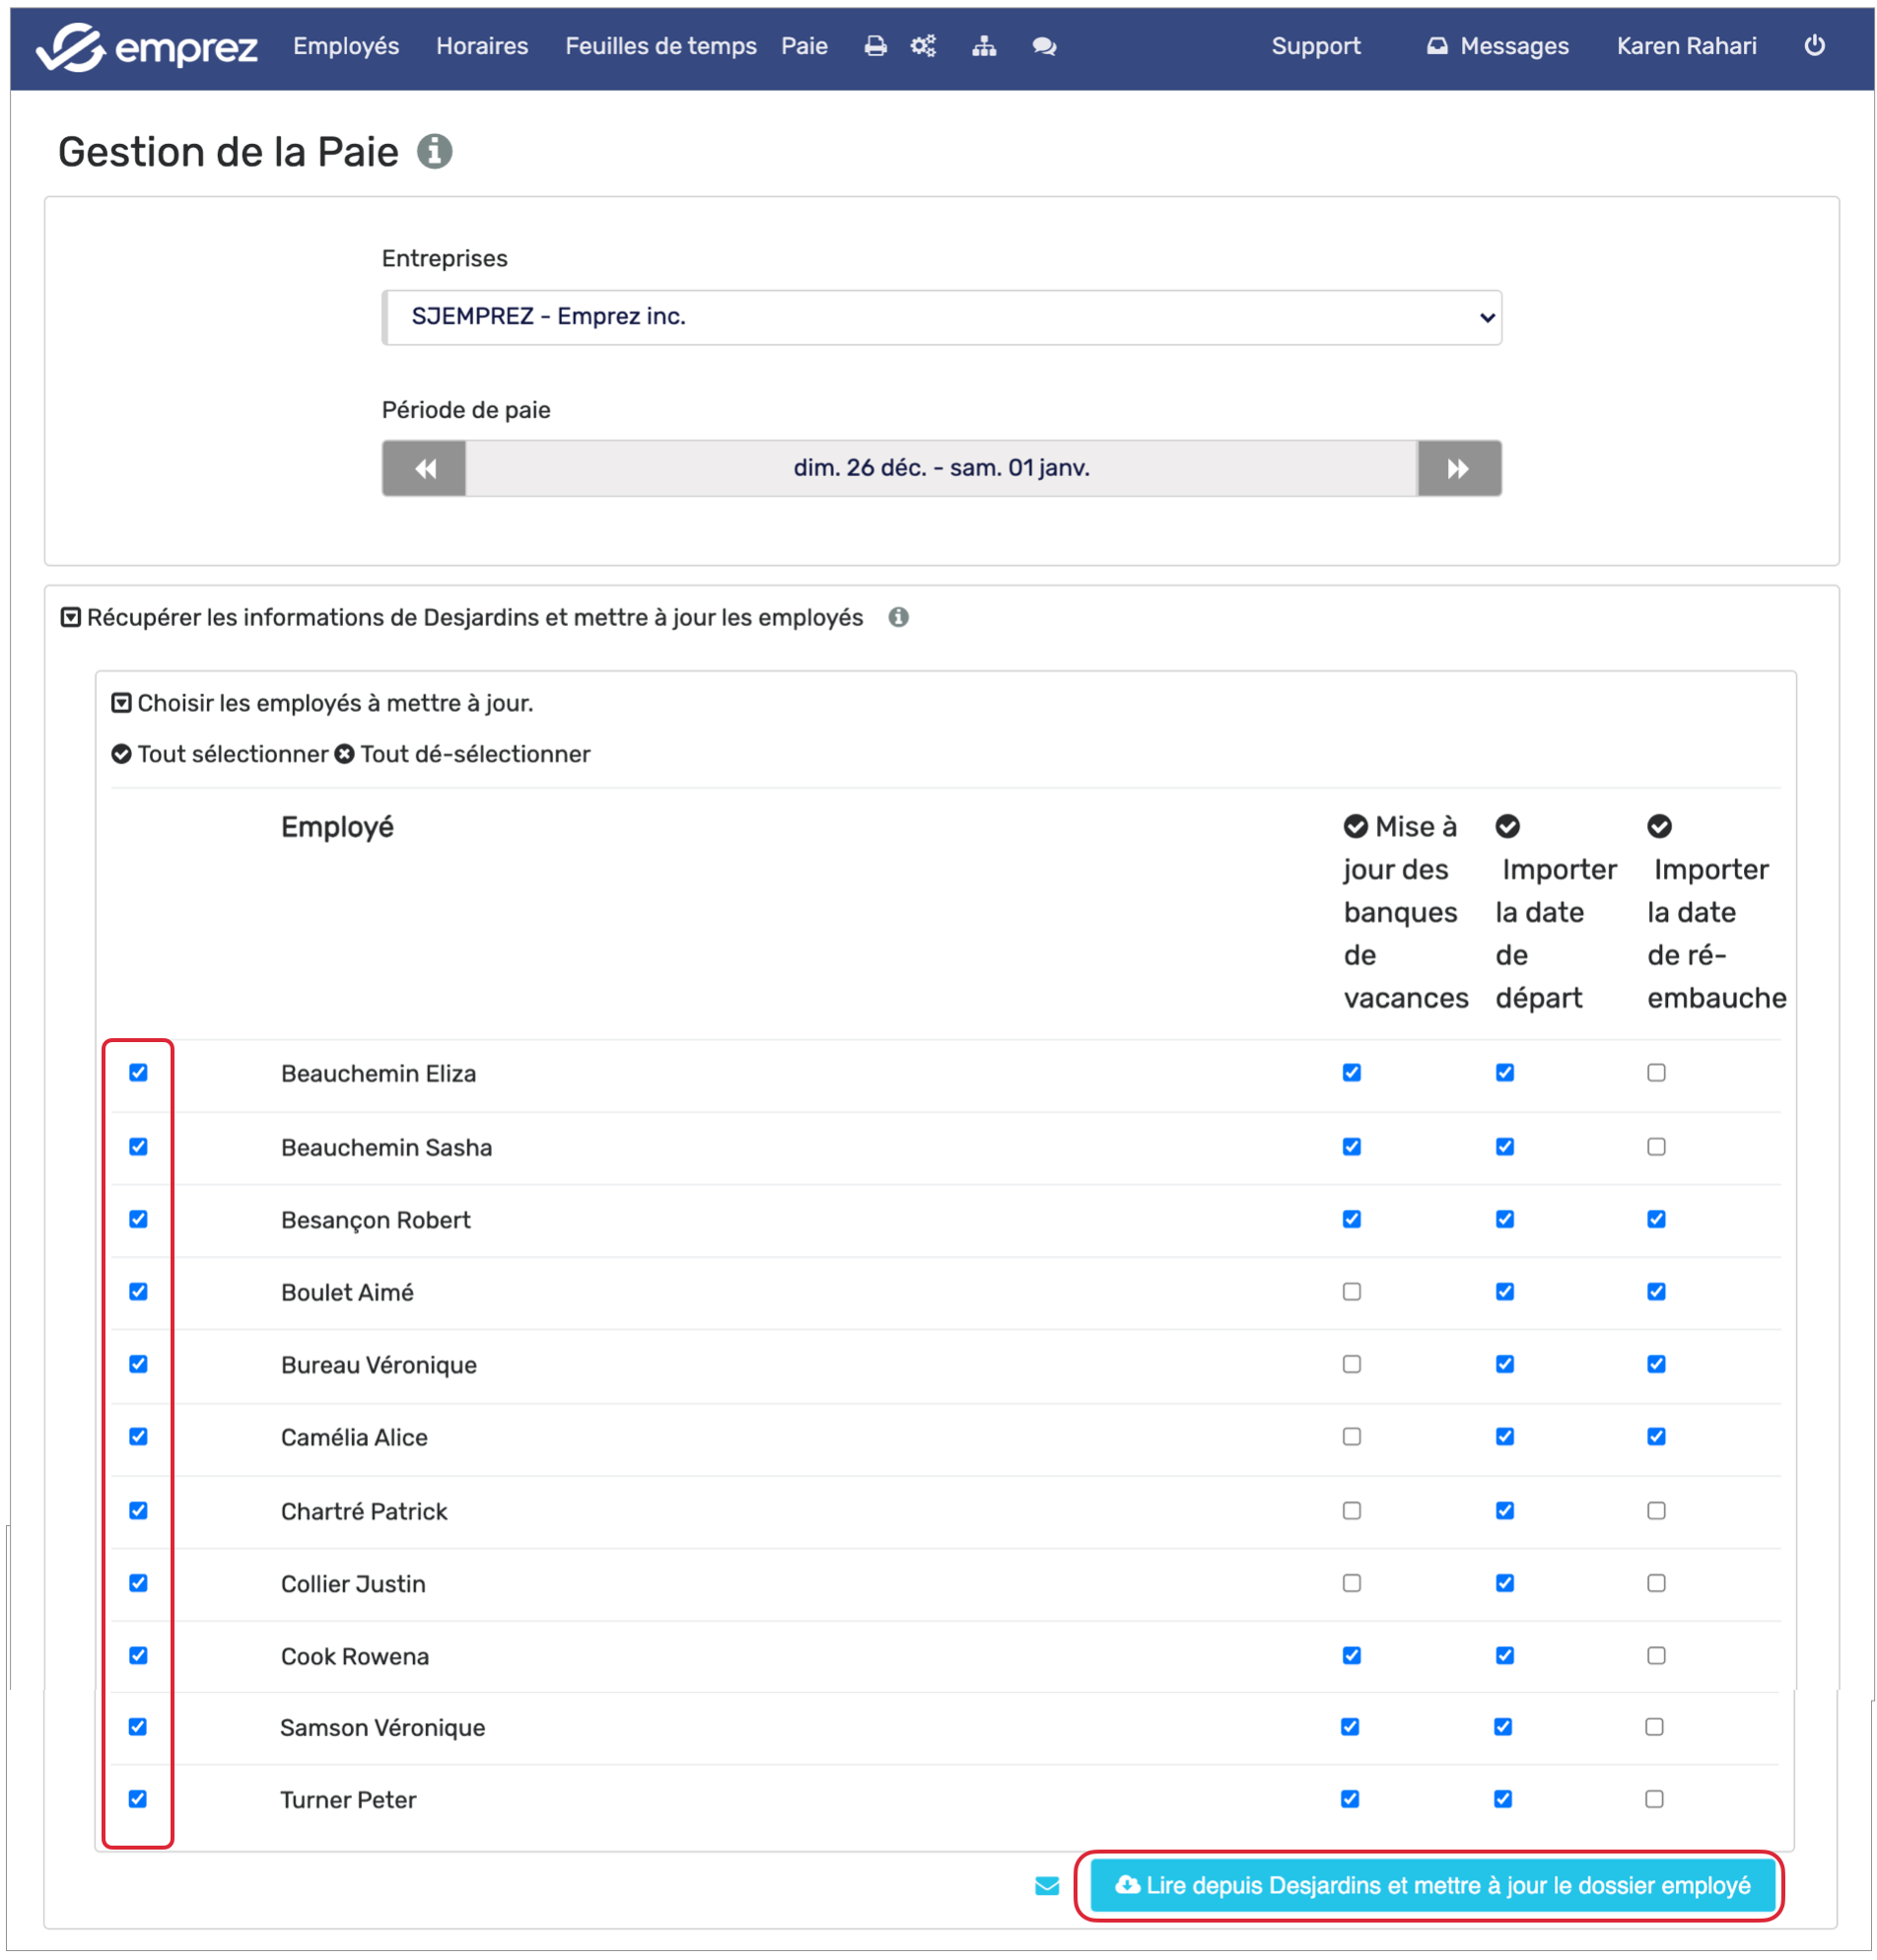Open the settings gears icon
1877x1960 pixels.
923,46
